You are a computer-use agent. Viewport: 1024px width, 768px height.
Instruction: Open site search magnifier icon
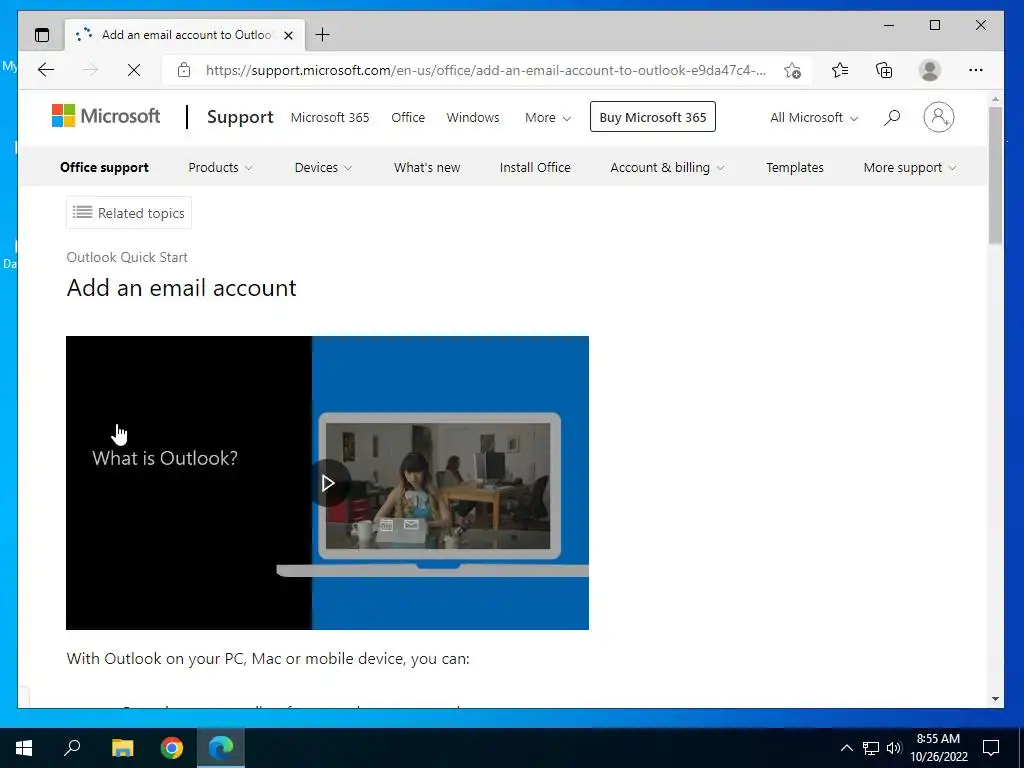coord(892,118)
